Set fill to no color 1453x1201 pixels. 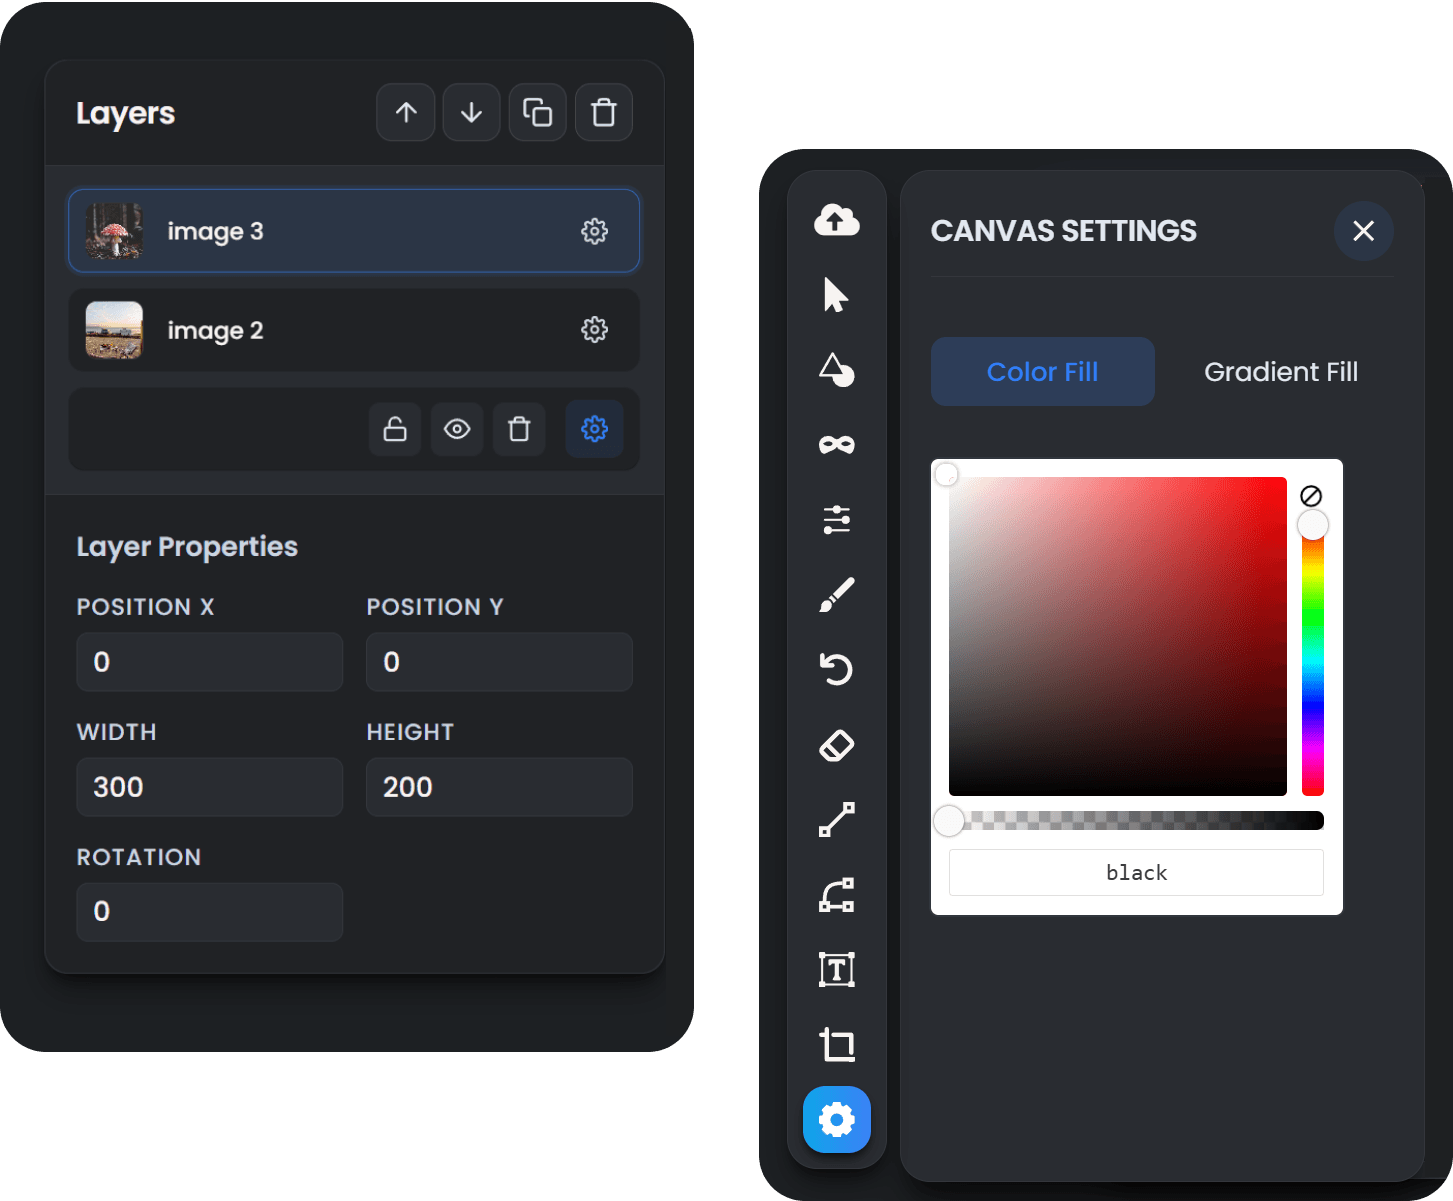click(1311, 494)
